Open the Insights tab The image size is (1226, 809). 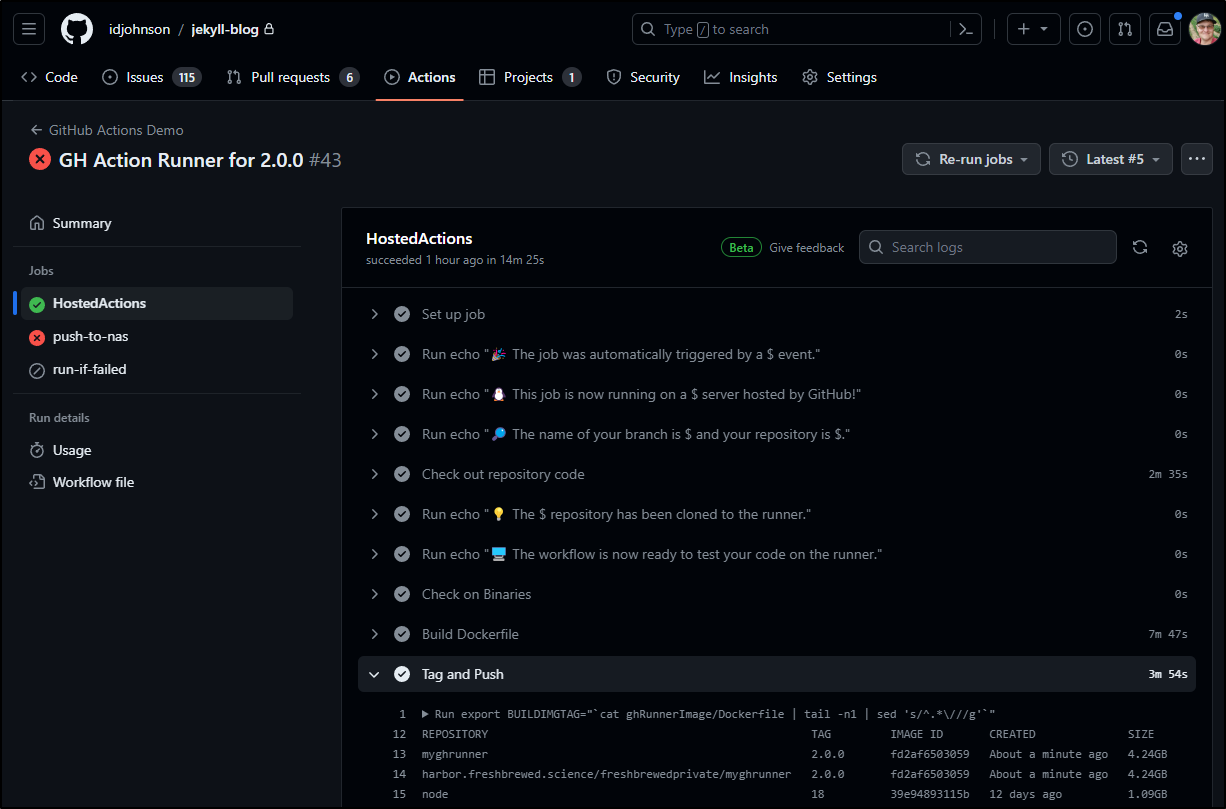(x=740, y=77)
